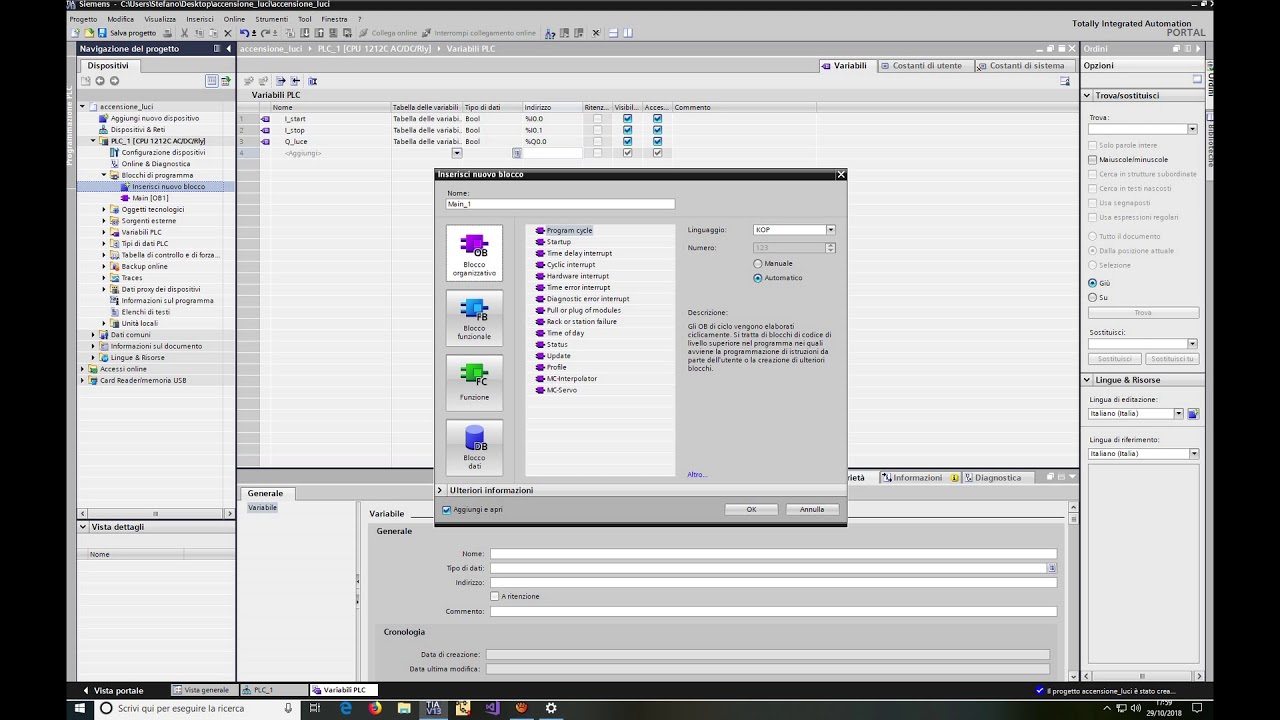Select the Manuale radio button
This screenshot has width=1280, height=720.
[x=758, y=264]
